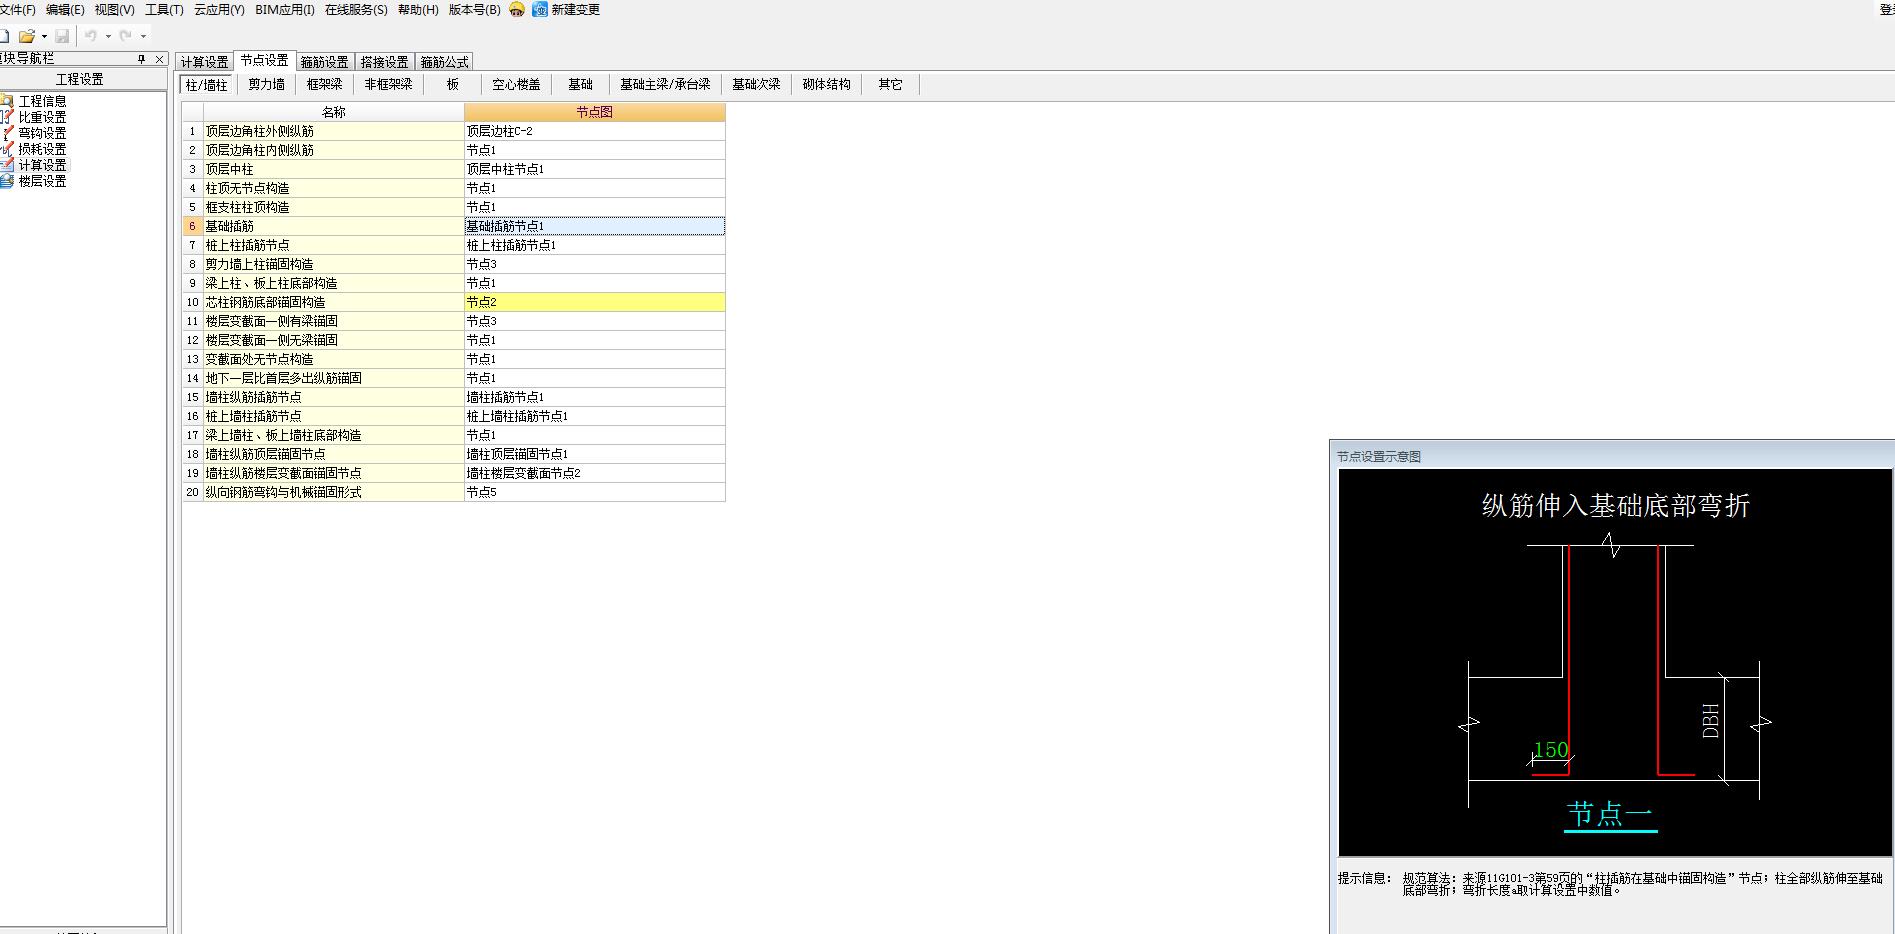Close the navigation panel

[159, 59]
